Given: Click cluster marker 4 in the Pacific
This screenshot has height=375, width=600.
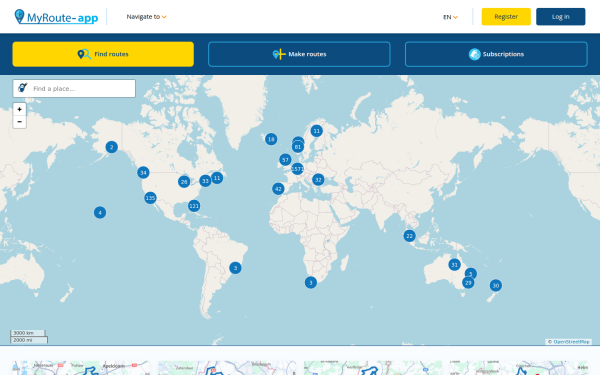Looking at the screenshot, I should tap(100, 212).
